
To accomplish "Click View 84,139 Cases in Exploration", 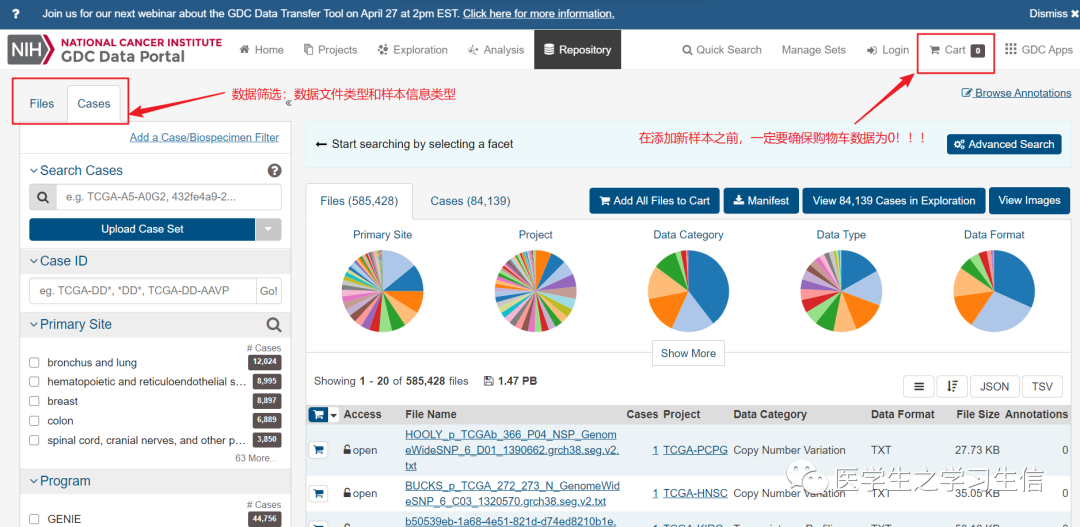I will click(x=894, y=200).
